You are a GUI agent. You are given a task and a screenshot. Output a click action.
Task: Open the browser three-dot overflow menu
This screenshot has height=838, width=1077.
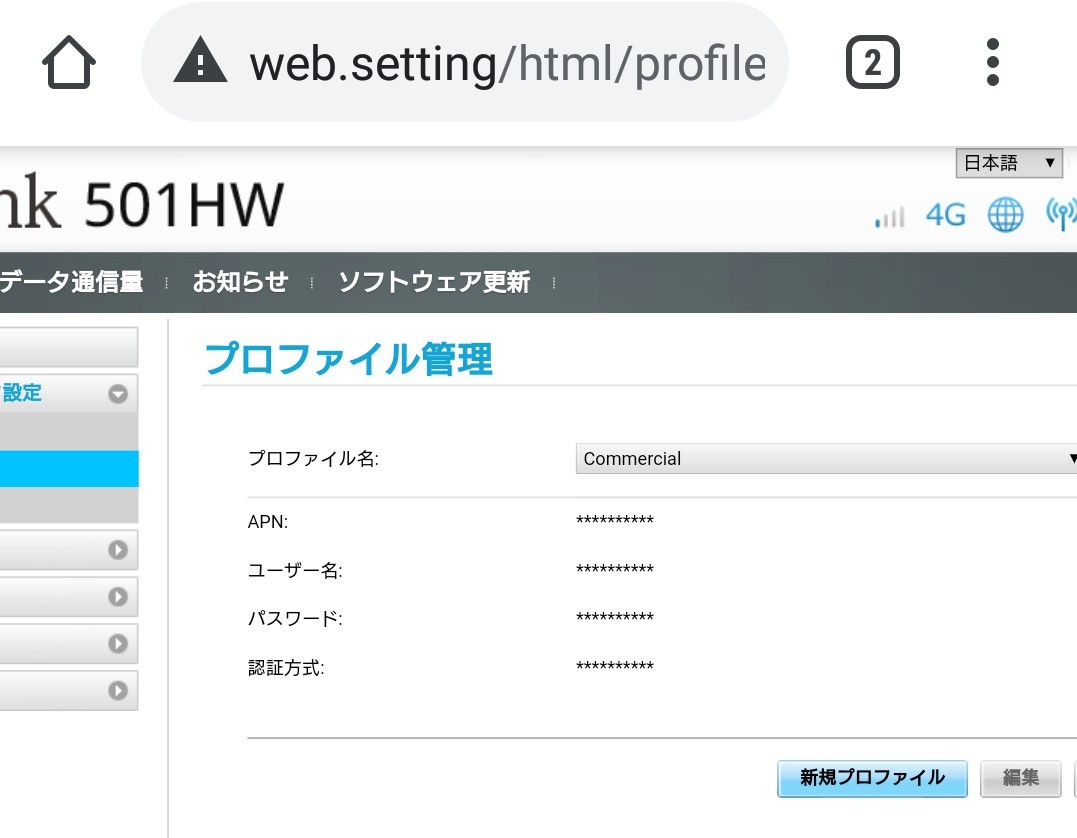992,64
